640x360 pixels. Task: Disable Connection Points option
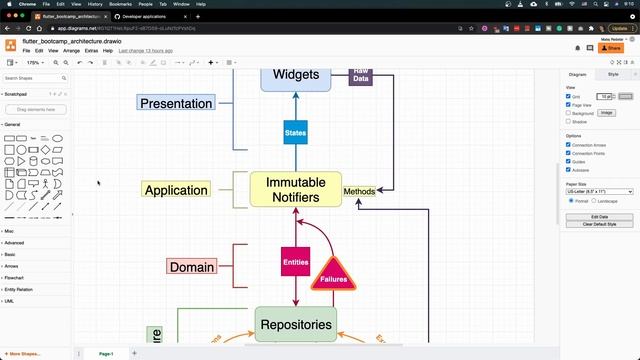[568, 153]
